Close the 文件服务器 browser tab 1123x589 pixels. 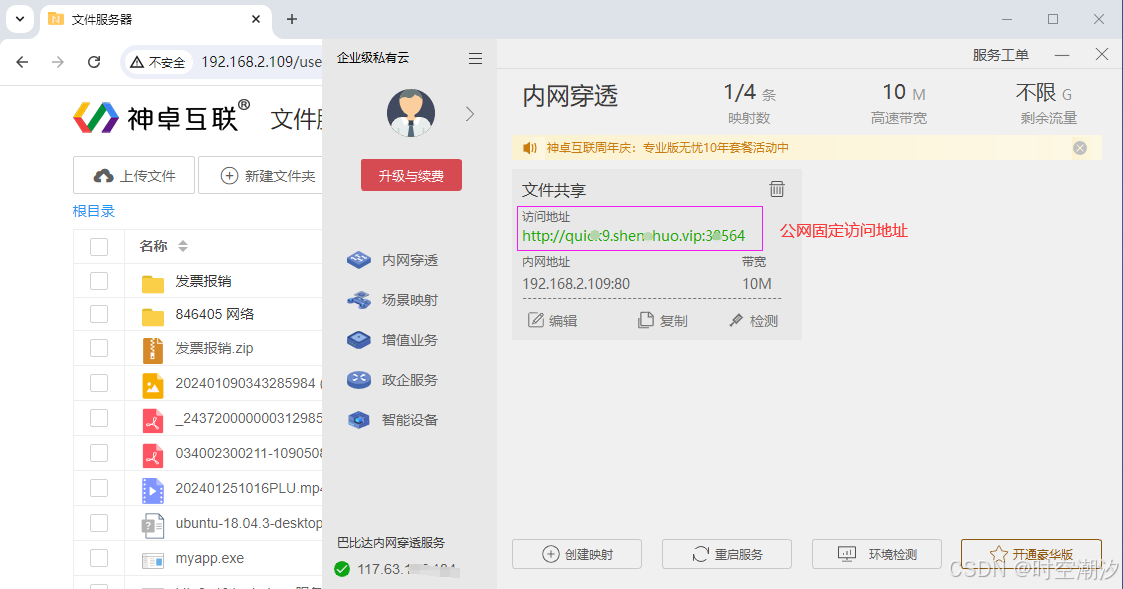pyautogui.click(x=256, y=19)
